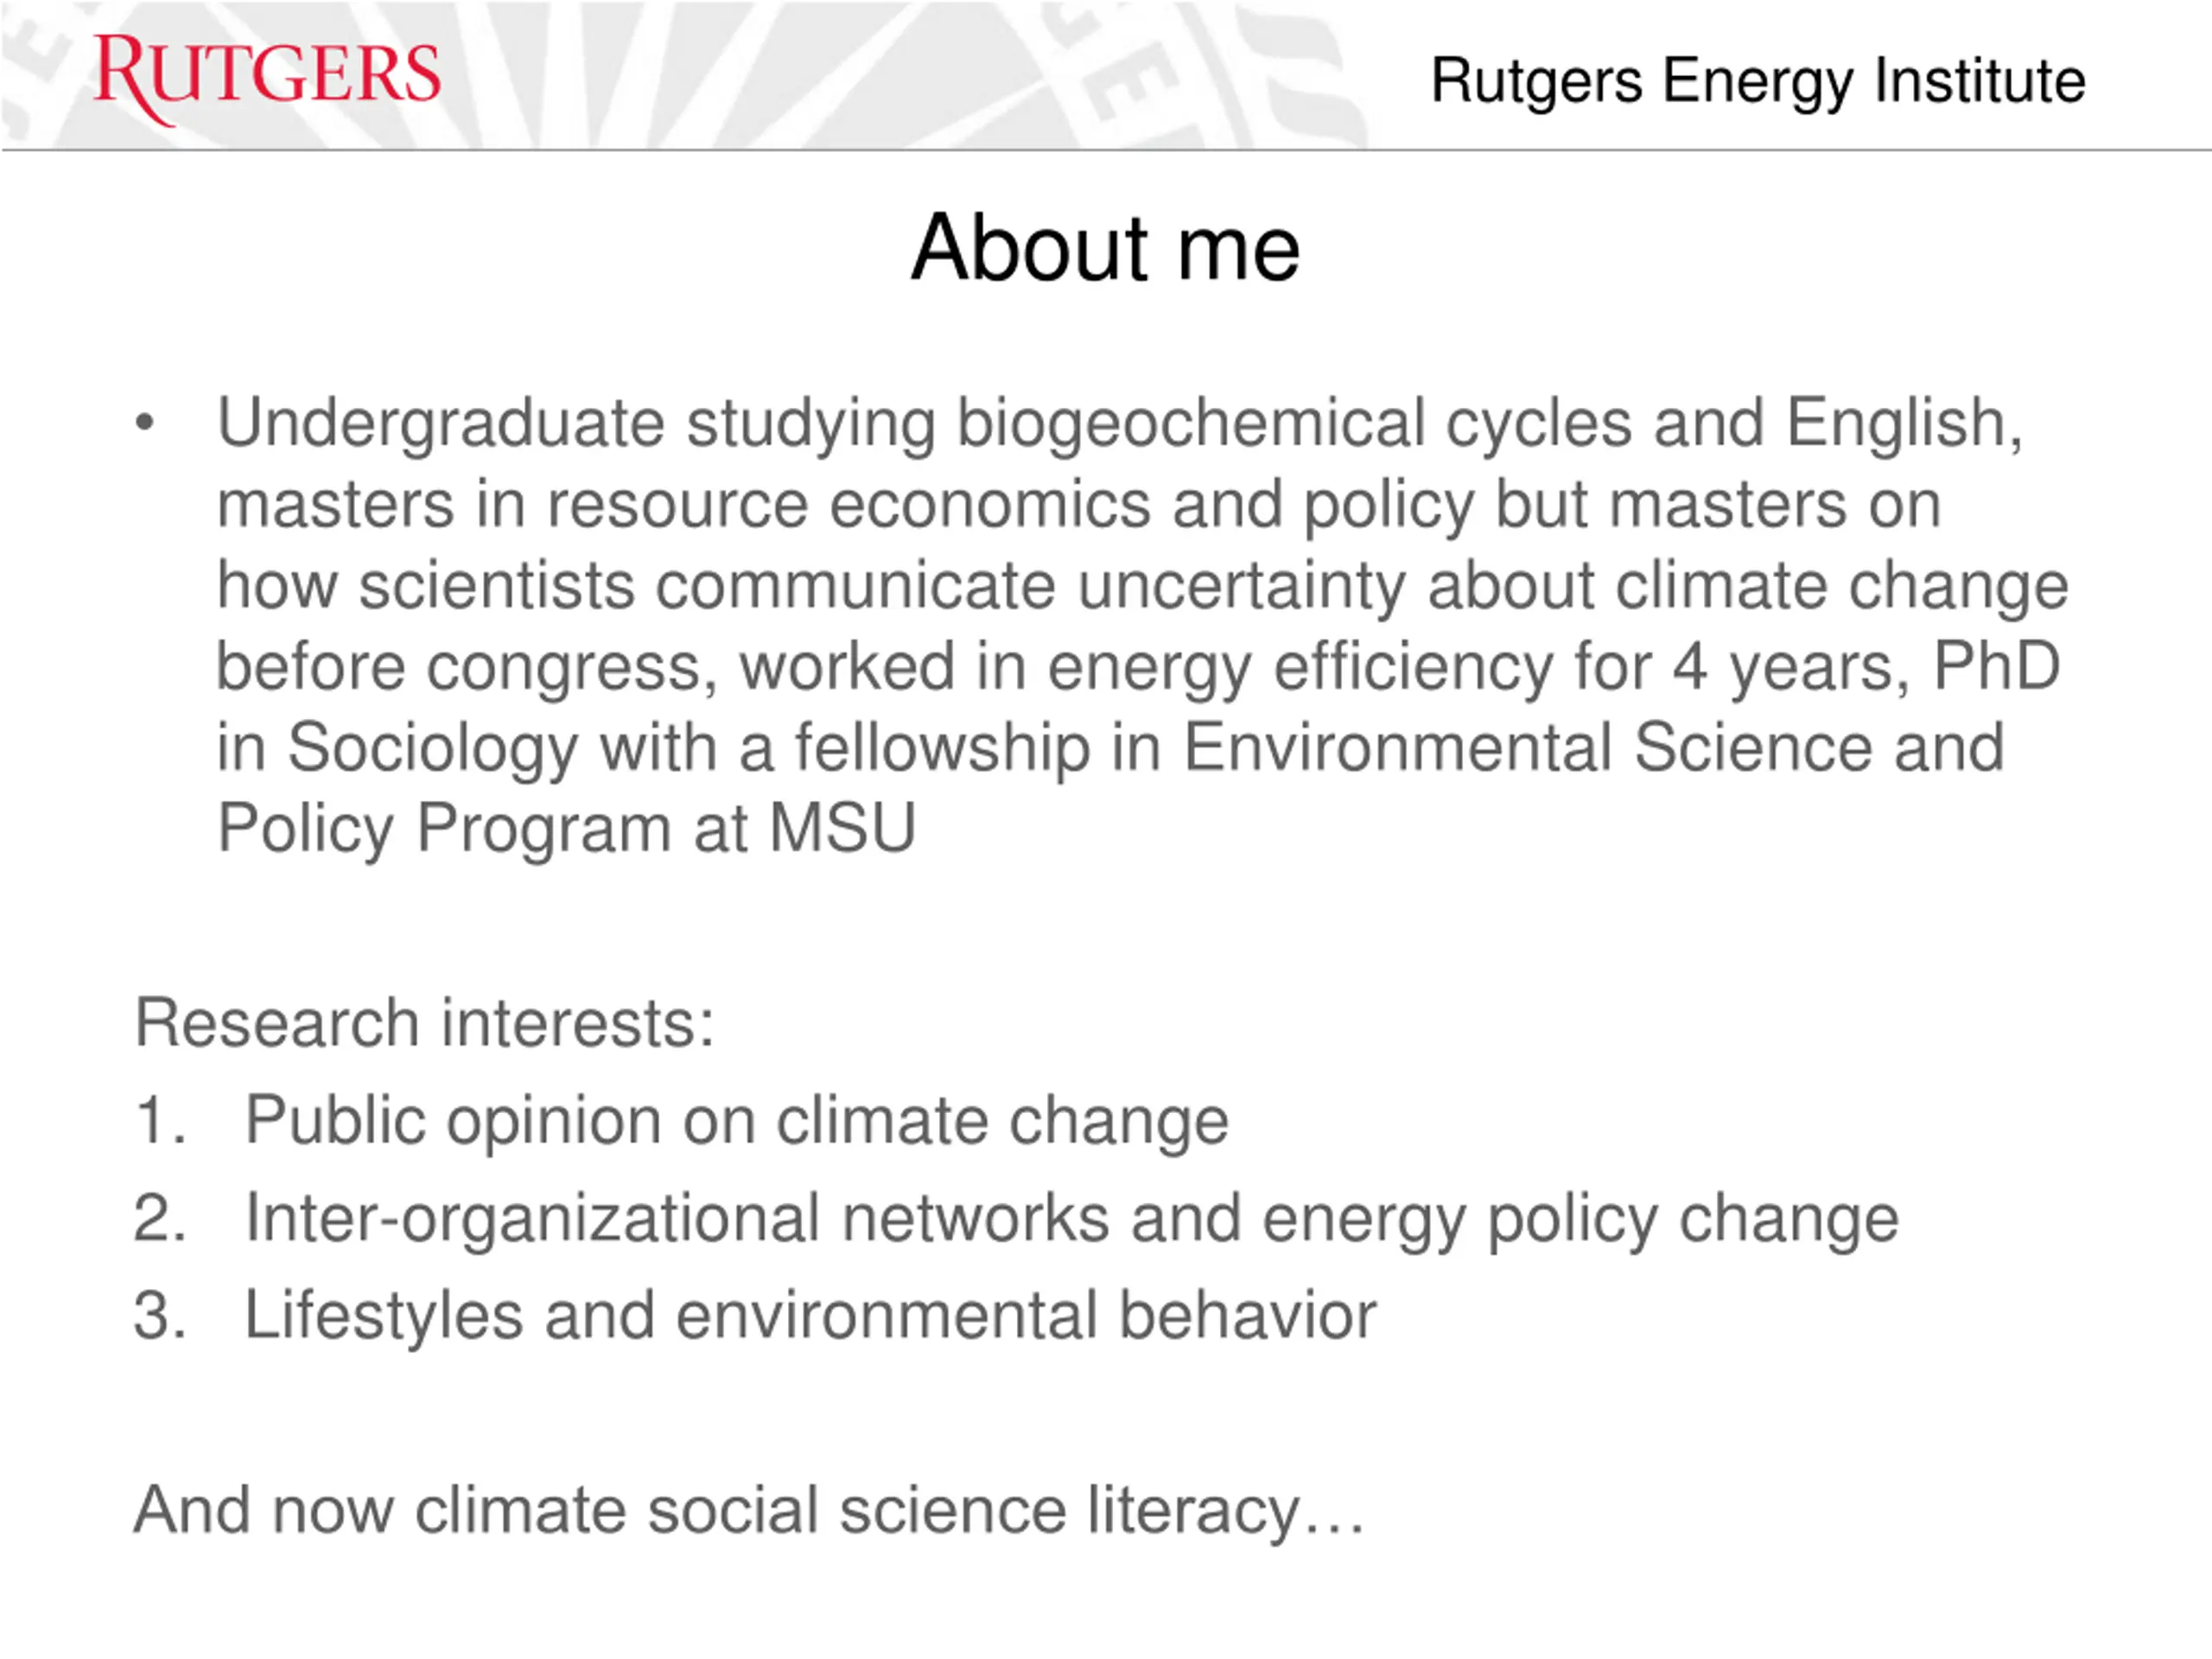Click list number 3 marker
The image size is (2212, 1659).
coord(160,1315)
